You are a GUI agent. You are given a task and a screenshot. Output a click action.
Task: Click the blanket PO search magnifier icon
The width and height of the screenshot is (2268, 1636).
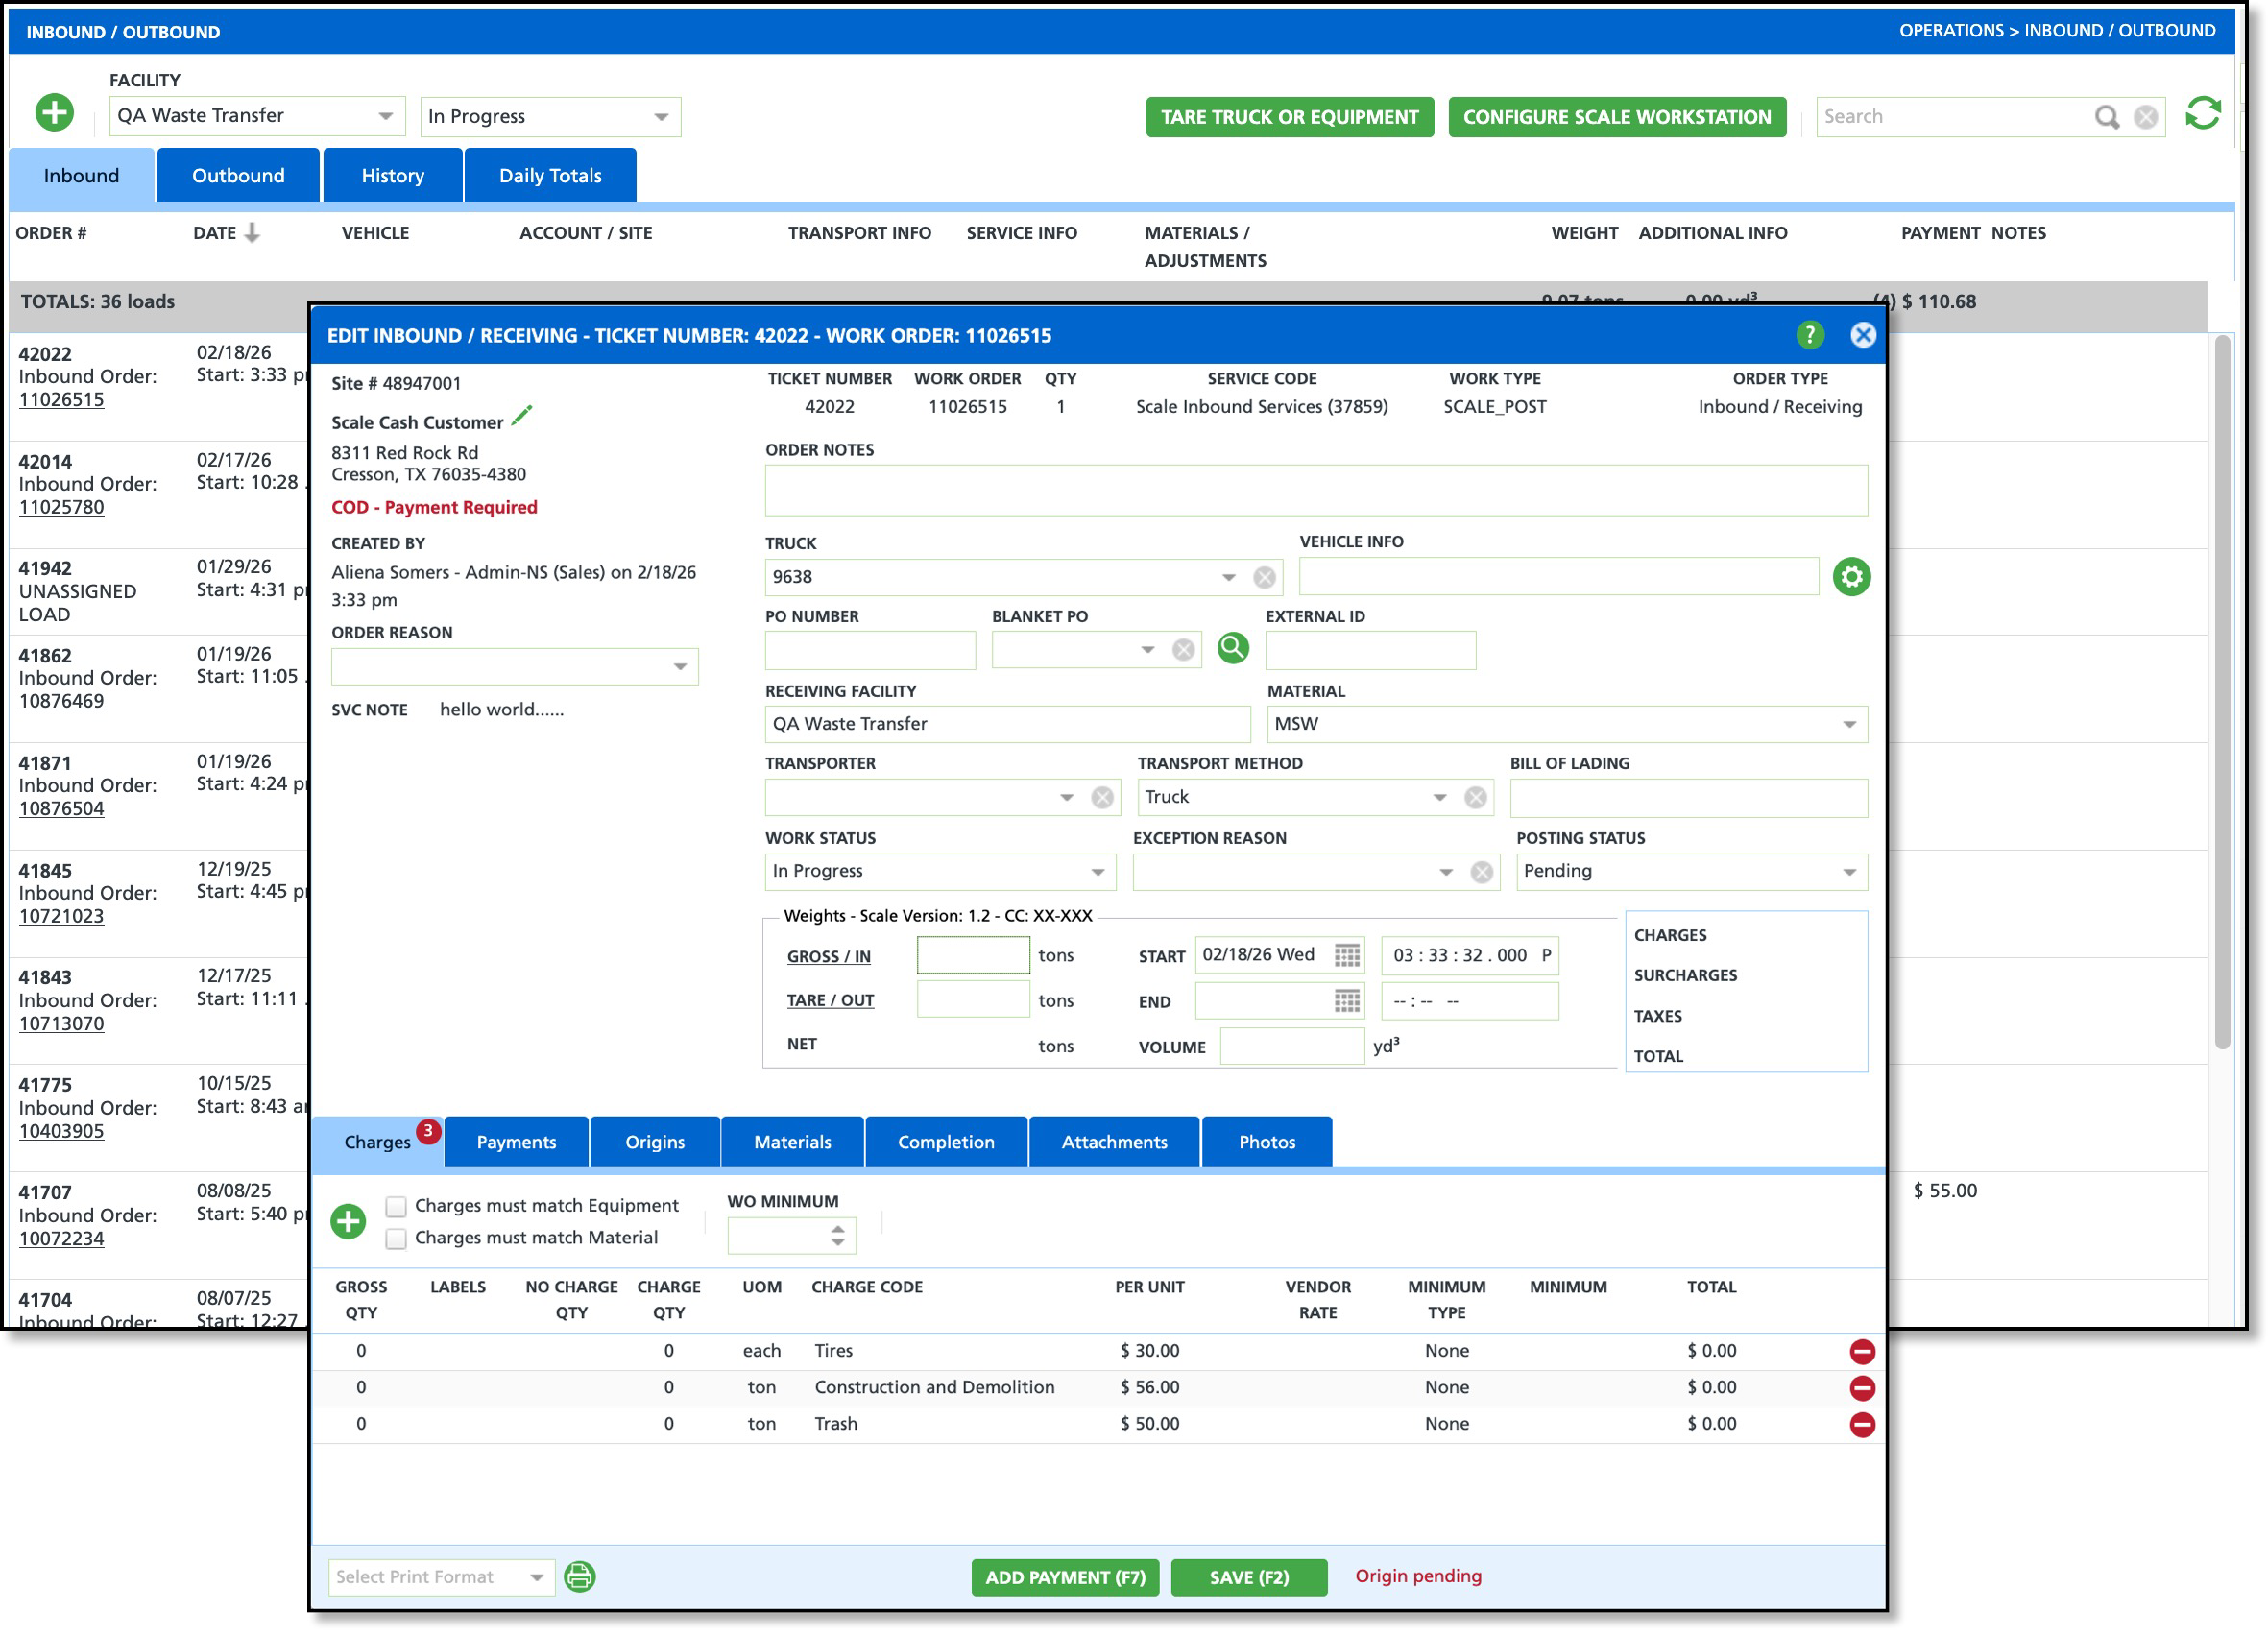(x=1232, y=649)
